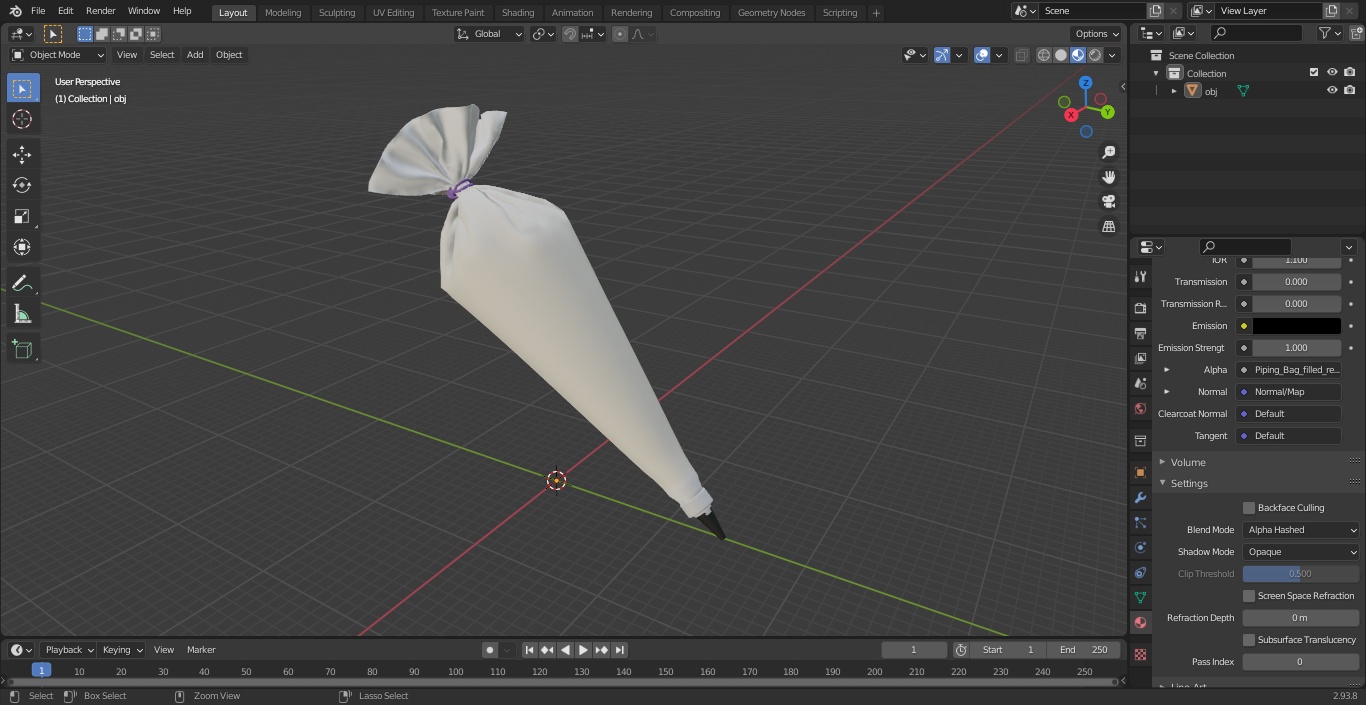
Task: Toggle X-ray viewport mode
Action: coord(1021,55)
